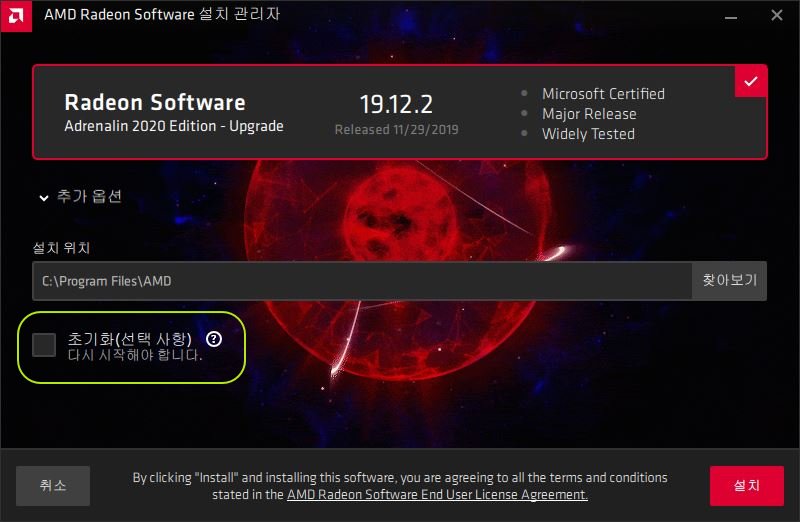This screenshot has height=522, width=800.
Task: Click the '설치 위치' label
Action: [62, 248]
